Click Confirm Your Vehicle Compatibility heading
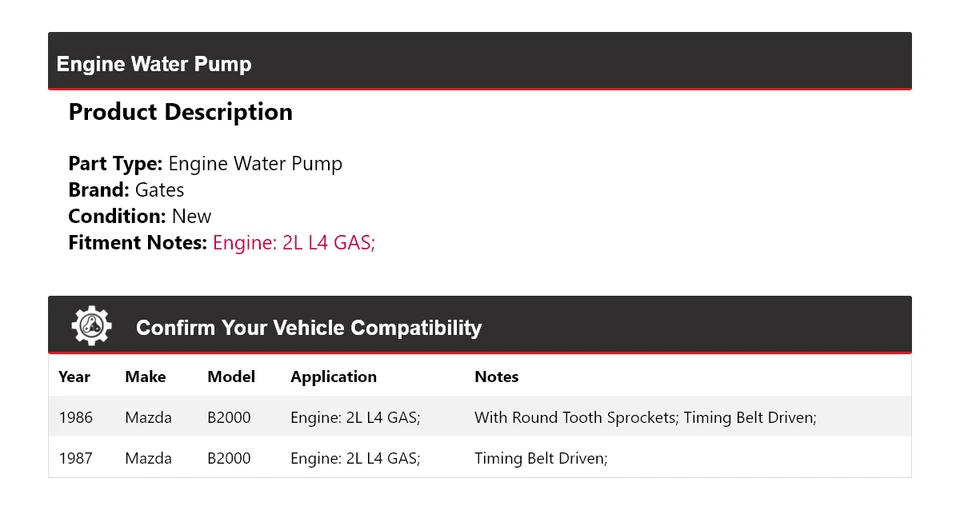Viewport: 960px width, 510px height. tap(308, 328)
